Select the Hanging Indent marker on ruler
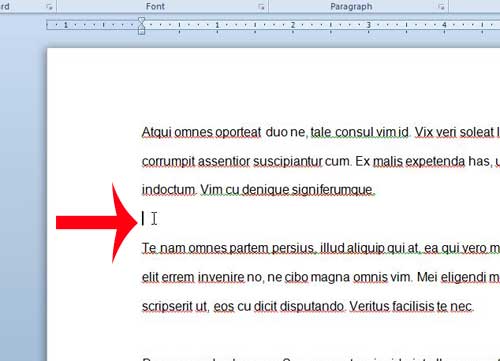Viewport: 500px width, 361px height. (x=142, y=26)
